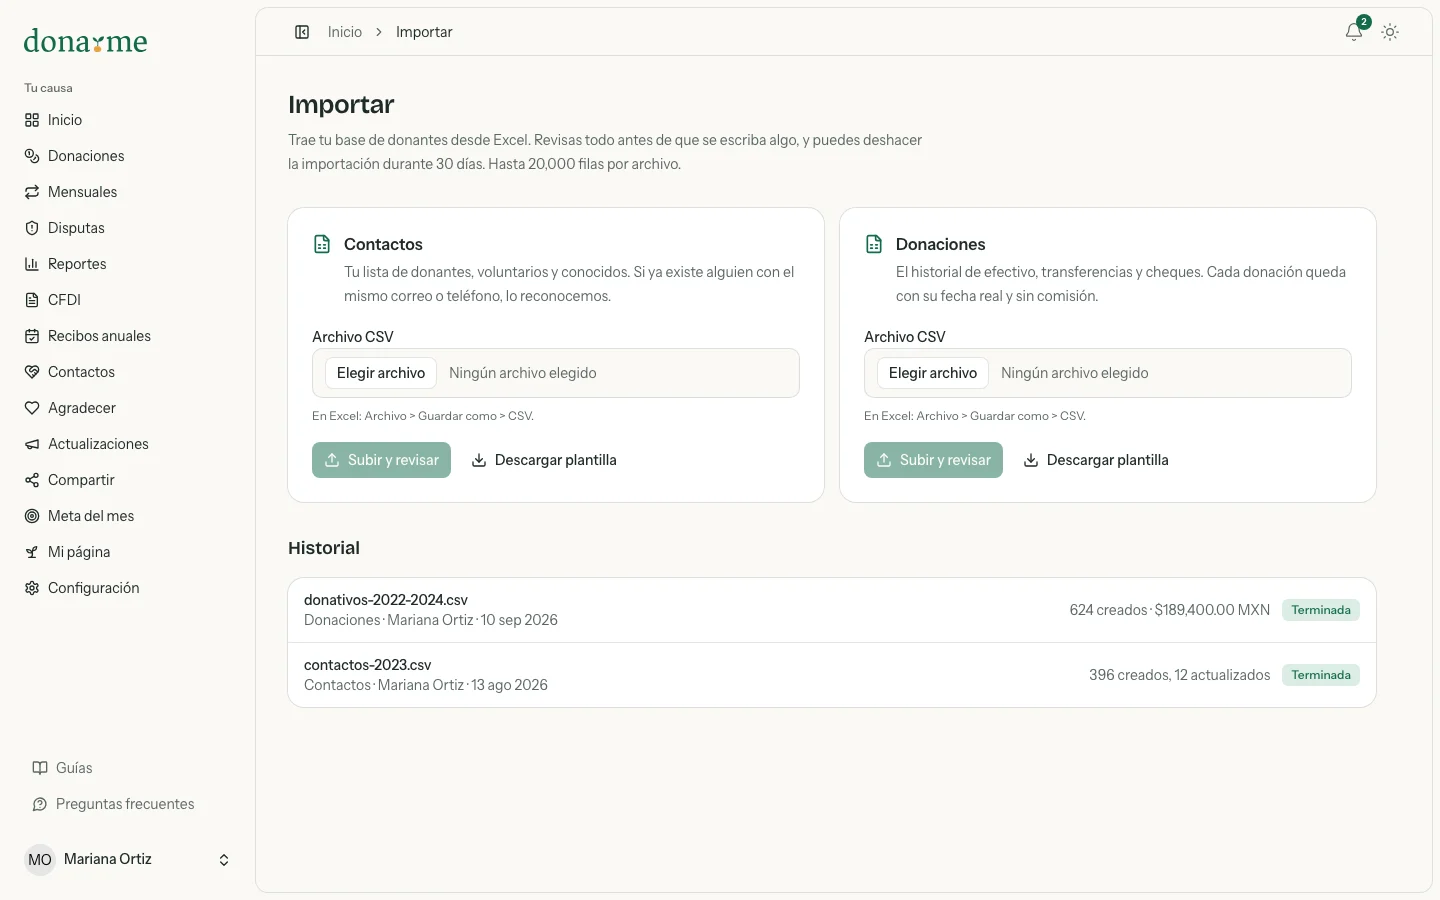Click the 396 creados, 12 actualizados text
Screen dimensions: 1440x900
click(x=1180, y=675)
